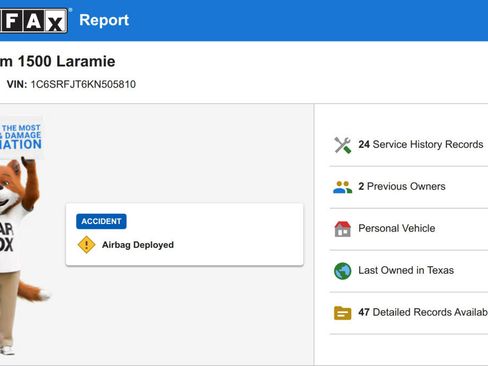Viewport: 488px width, 366px height.
Task: Open the 2 Previous Owners row
Action: (409, 187)
